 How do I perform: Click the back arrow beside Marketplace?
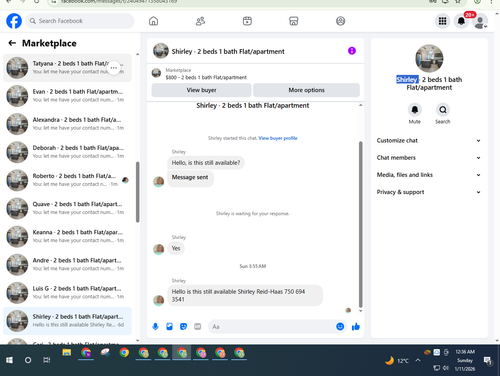(x=12, y=43)
